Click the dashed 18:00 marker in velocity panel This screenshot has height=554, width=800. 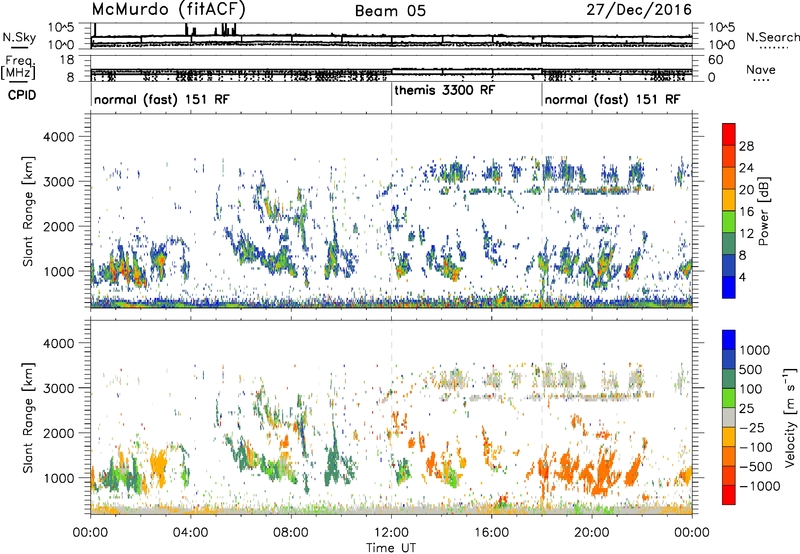pos(542,417)
